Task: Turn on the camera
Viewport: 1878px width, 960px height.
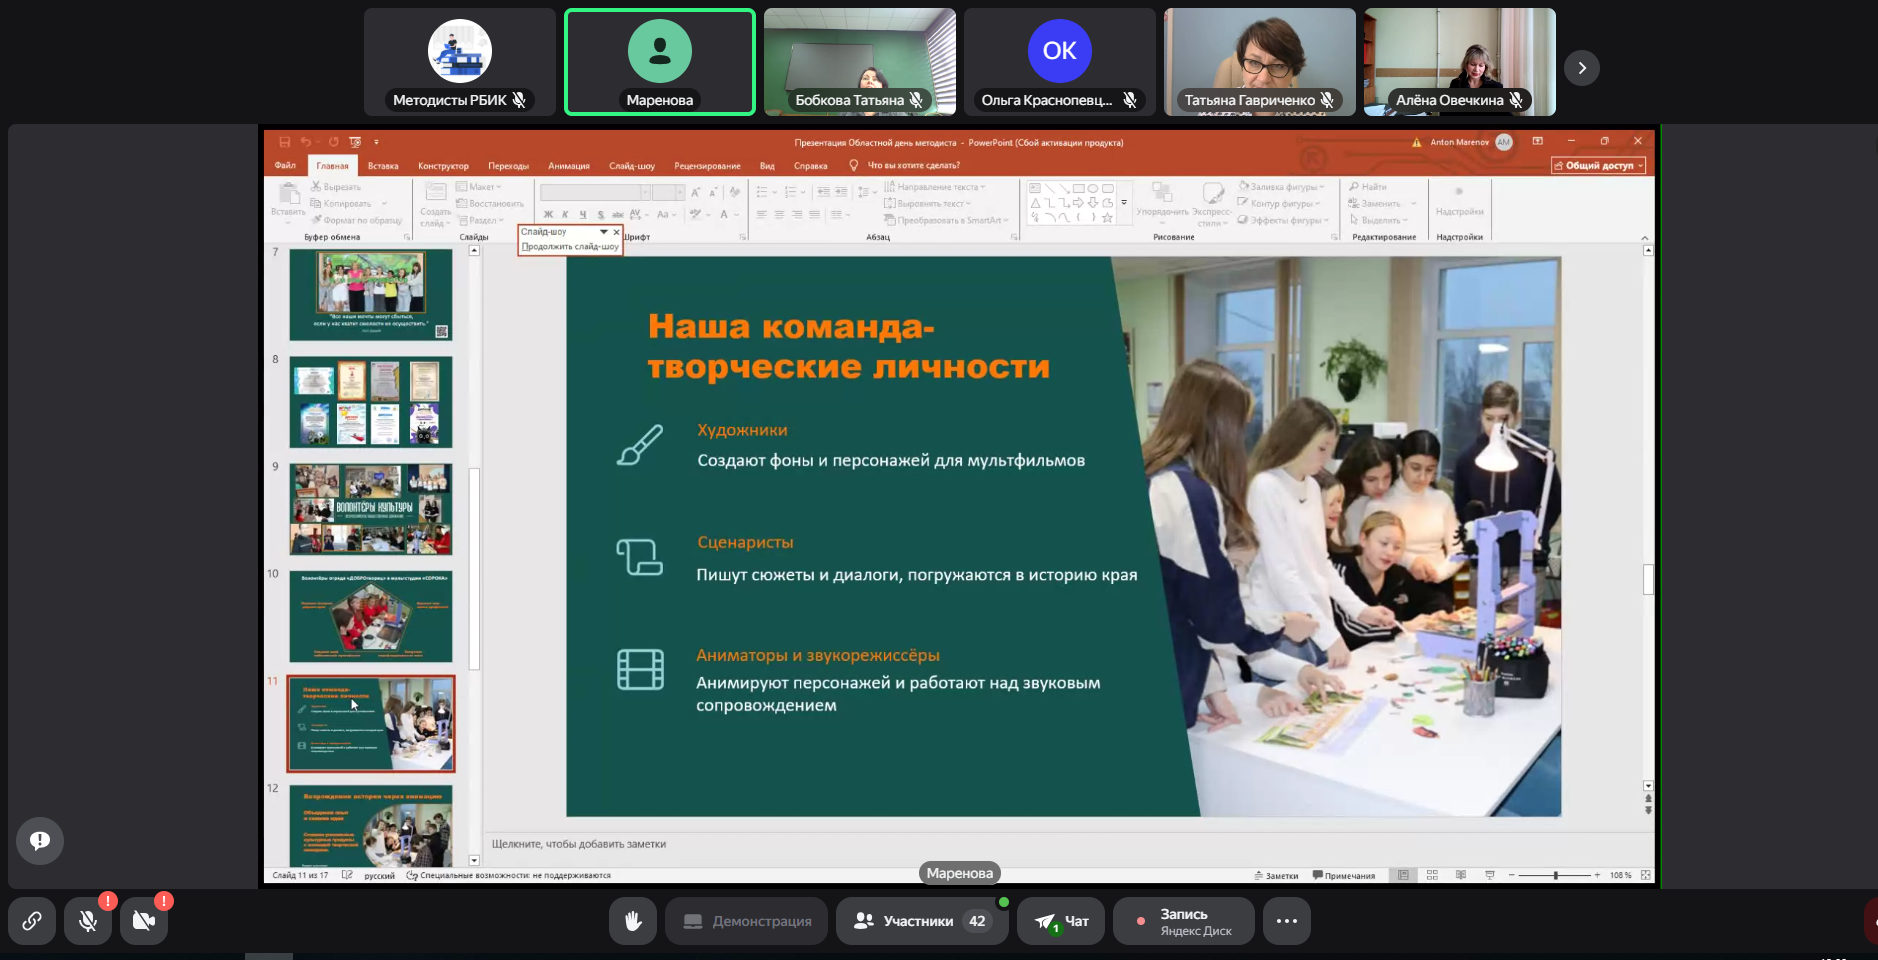Action: [144, 921]
